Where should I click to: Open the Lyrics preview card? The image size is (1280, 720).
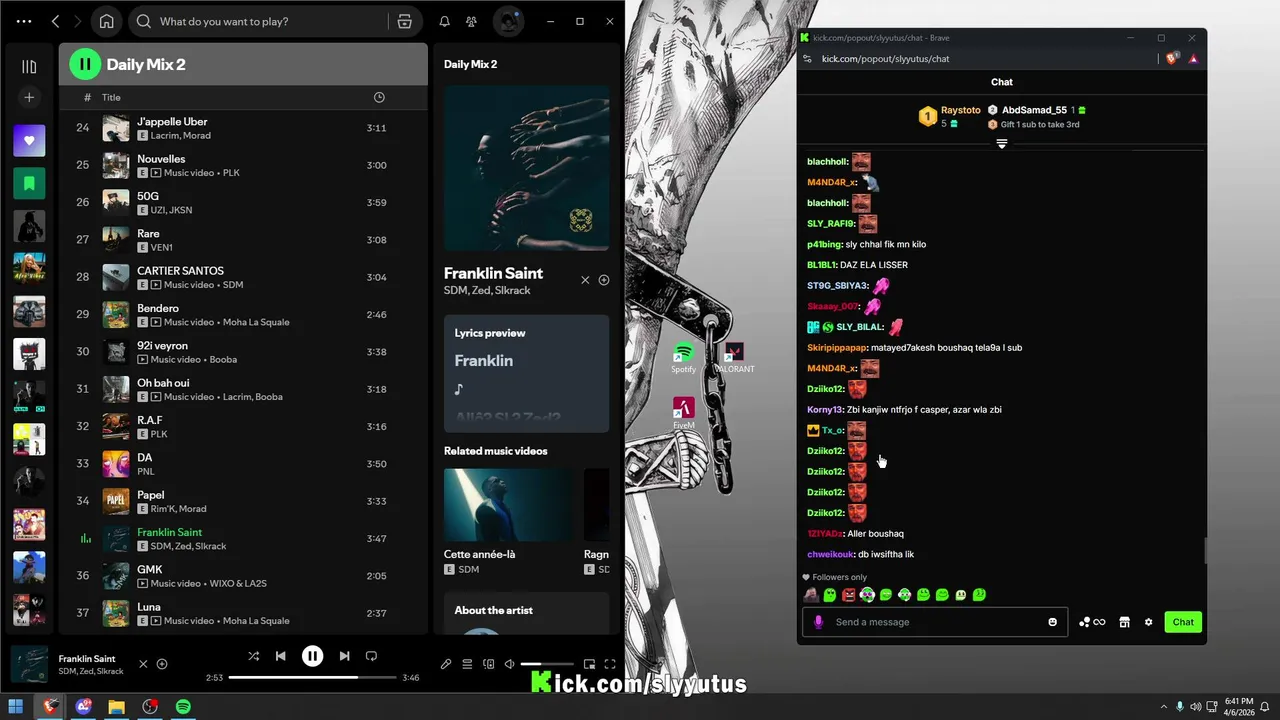pos(526,374)
